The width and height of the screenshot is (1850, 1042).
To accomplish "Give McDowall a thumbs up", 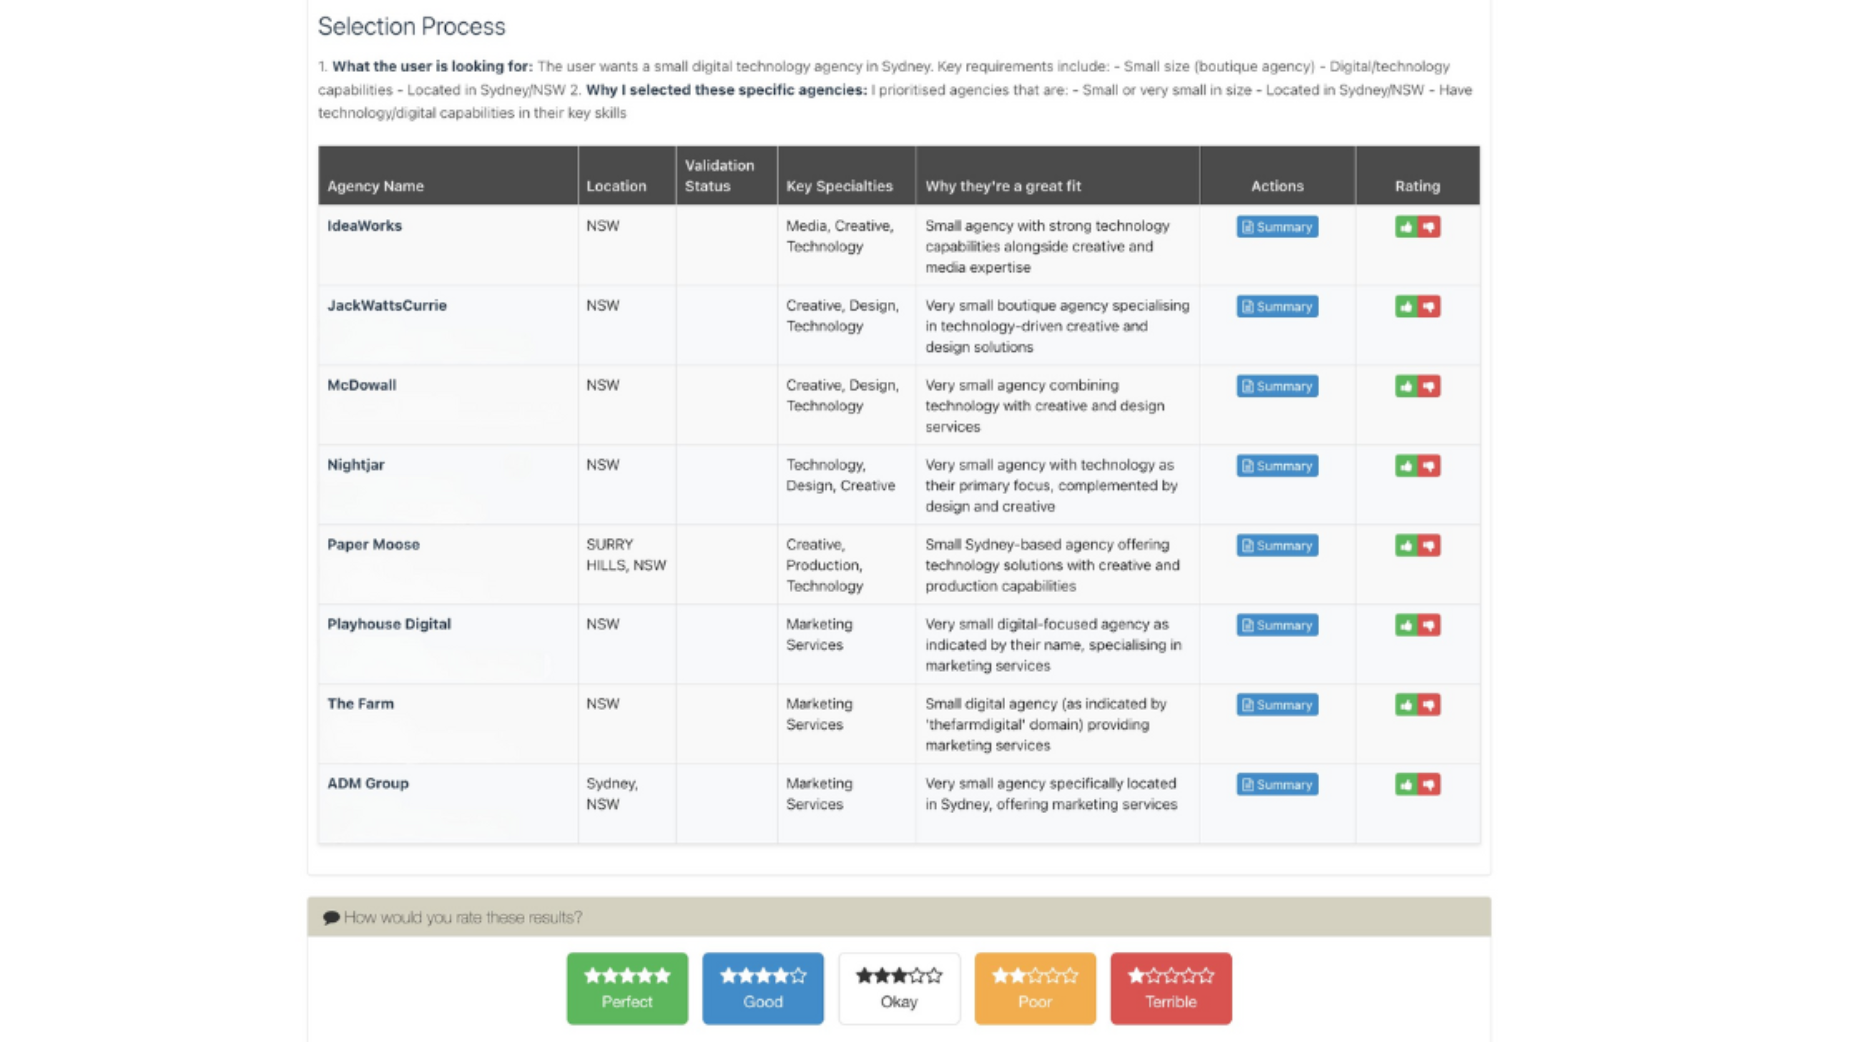I will [x=1406, y=386].
